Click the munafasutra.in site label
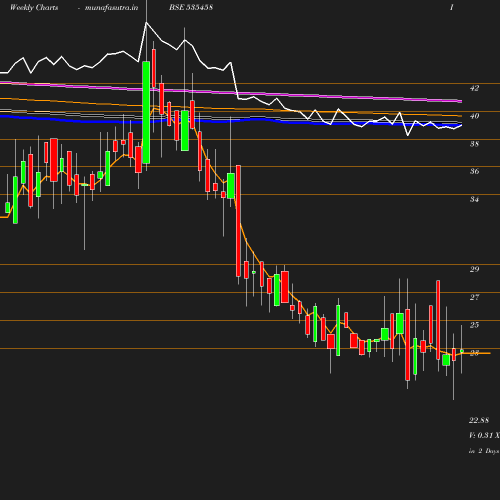 click(111, 8)
